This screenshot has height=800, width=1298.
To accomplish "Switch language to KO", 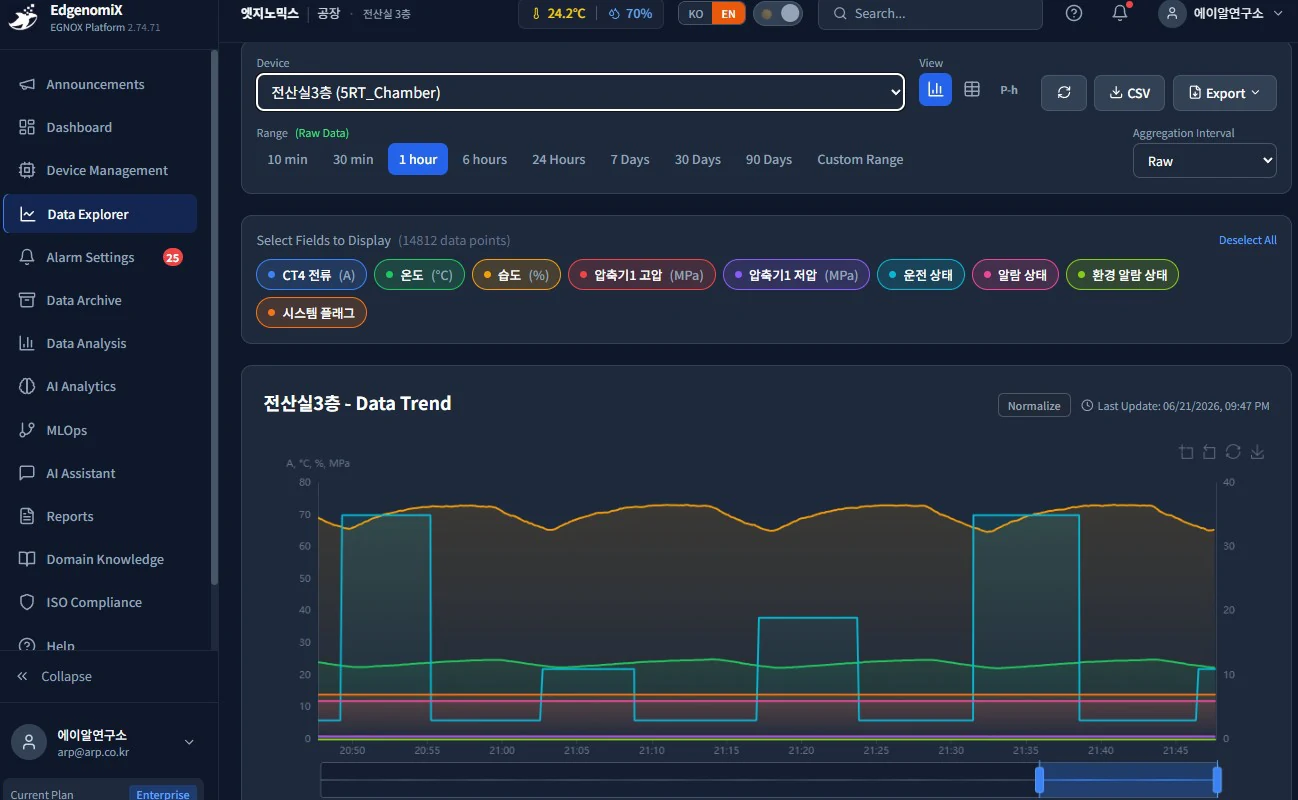I will pyautogui.click(x=695, y=14).
